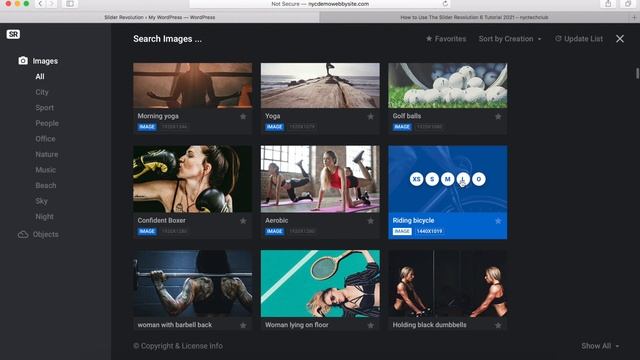This screenshot has height=360, width=640.
Task: Star the Woman lying on floor image
Action: point(371,325)
